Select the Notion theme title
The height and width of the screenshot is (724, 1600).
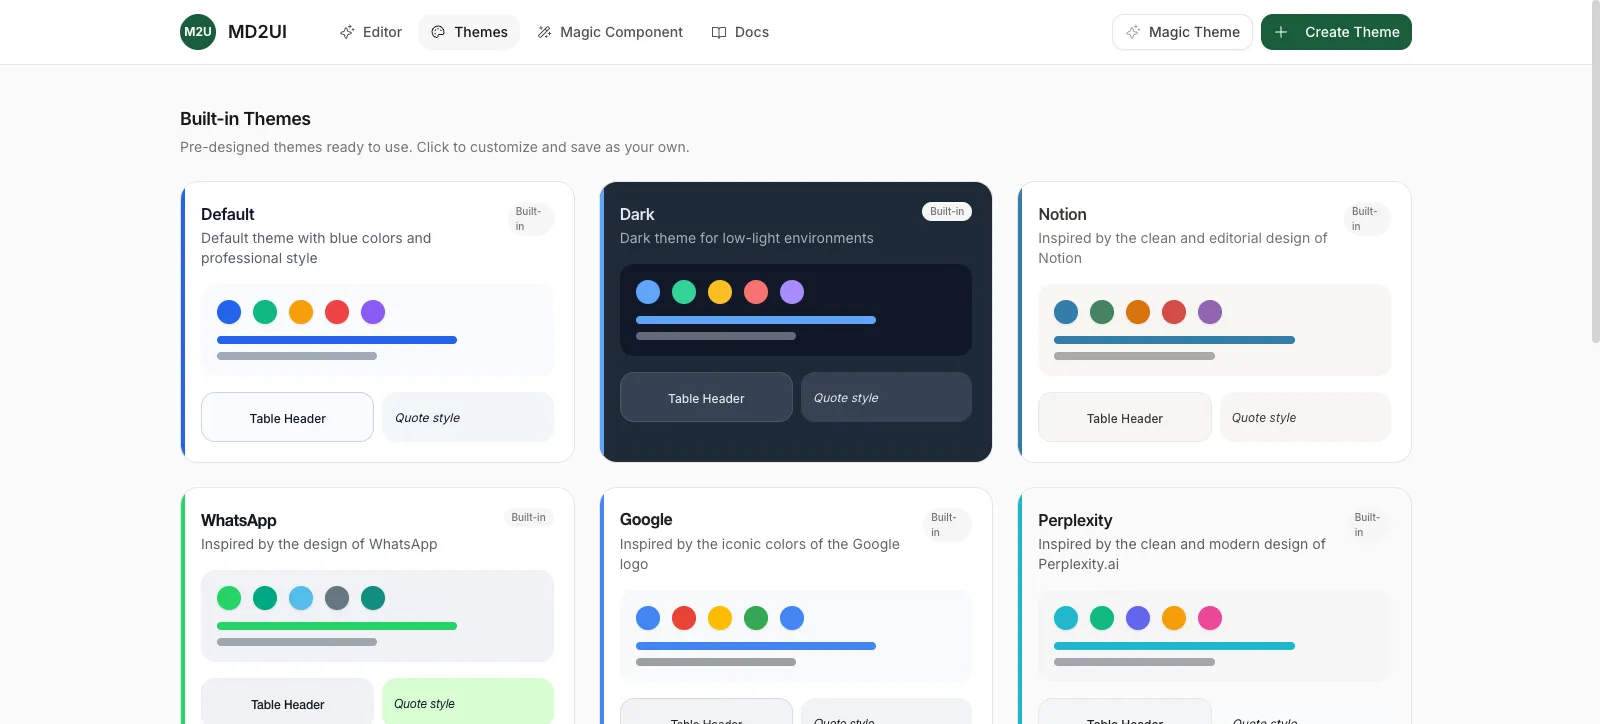click(x=1062, y=214)
